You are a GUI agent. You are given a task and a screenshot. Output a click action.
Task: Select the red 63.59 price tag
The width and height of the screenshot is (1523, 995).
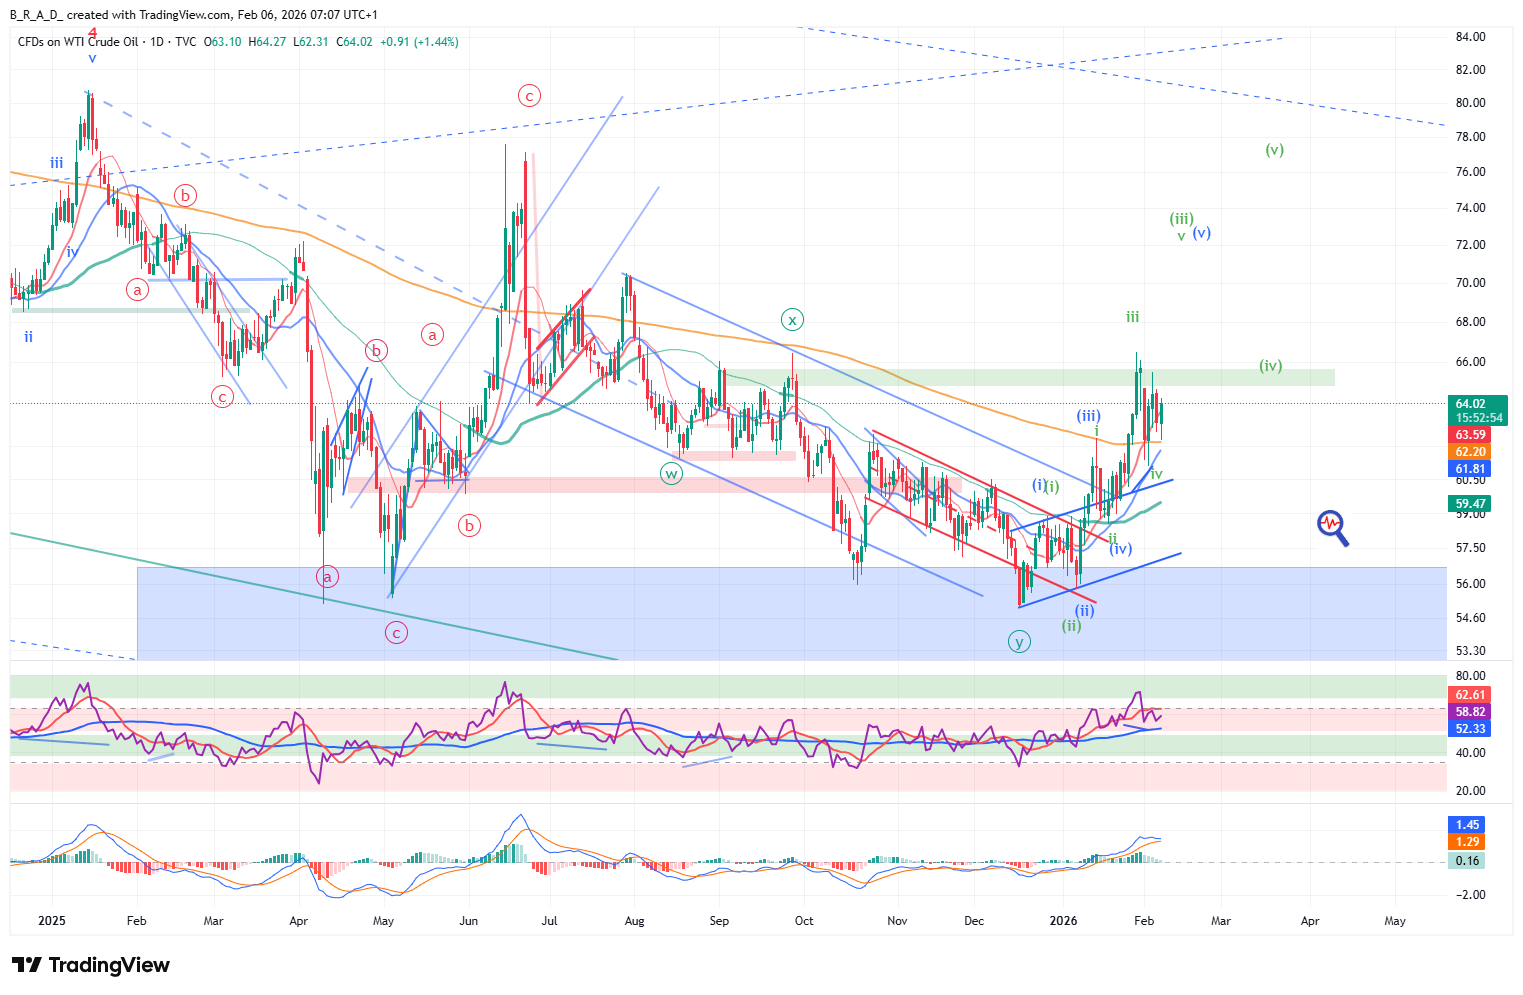pyautogui.click(x=1470, y=435)
